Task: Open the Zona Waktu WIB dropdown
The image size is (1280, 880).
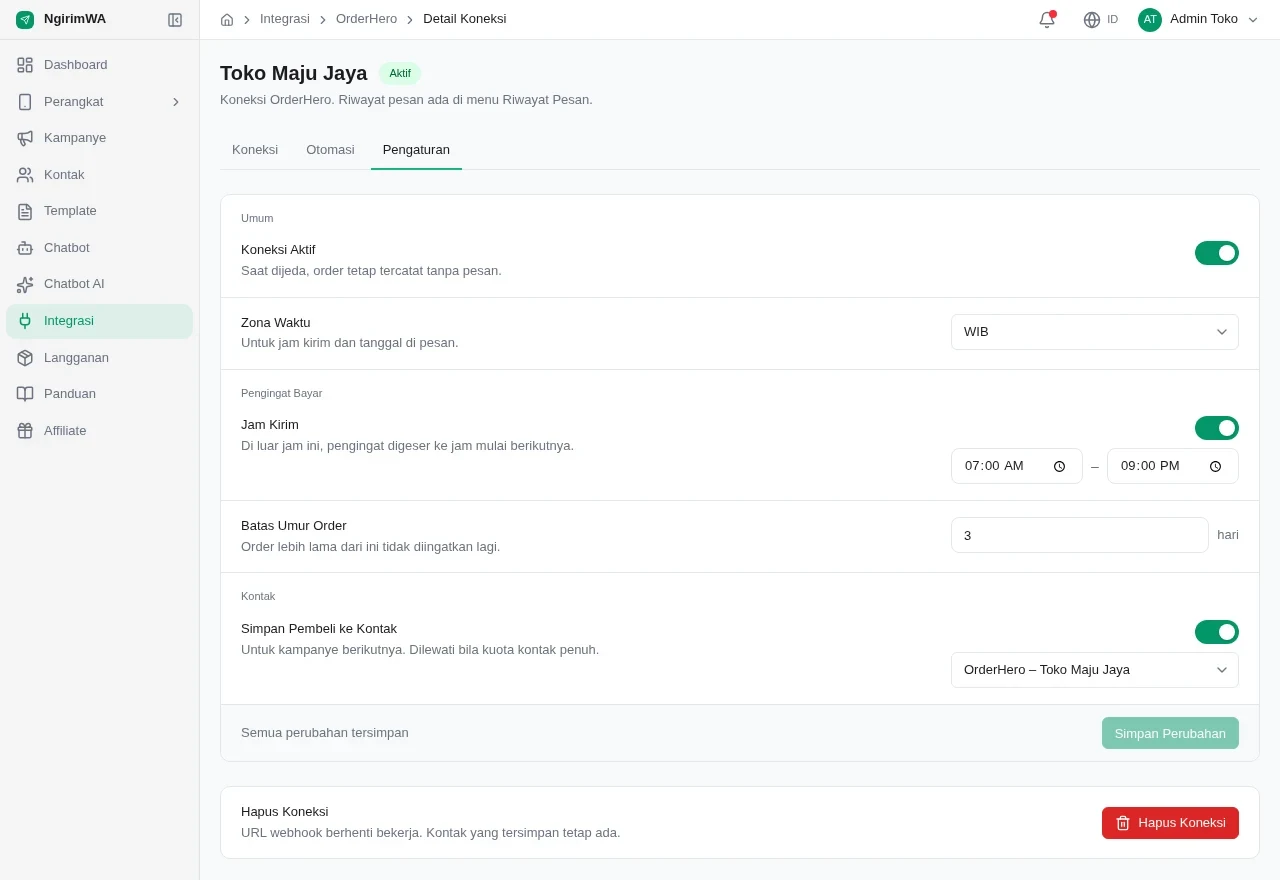Action: point(1095,332)
